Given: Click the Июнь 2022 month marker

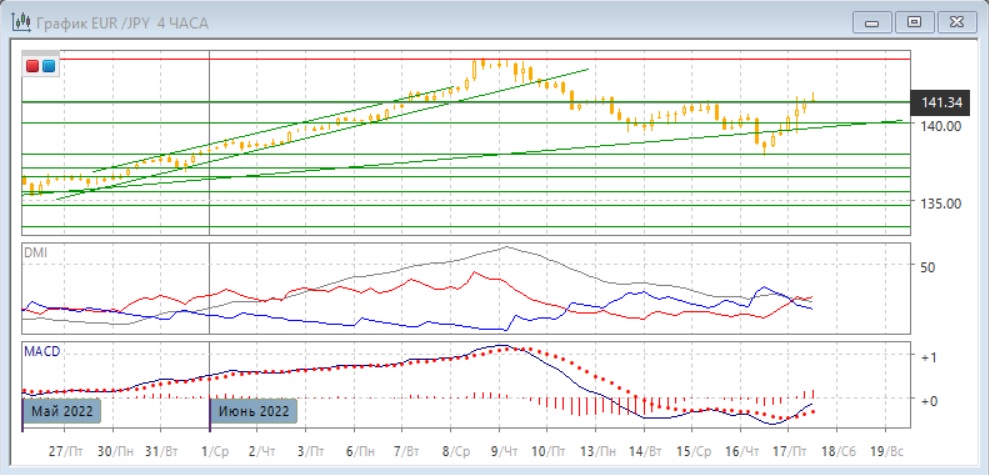Looking at the screenshot, I should [251, 411].
